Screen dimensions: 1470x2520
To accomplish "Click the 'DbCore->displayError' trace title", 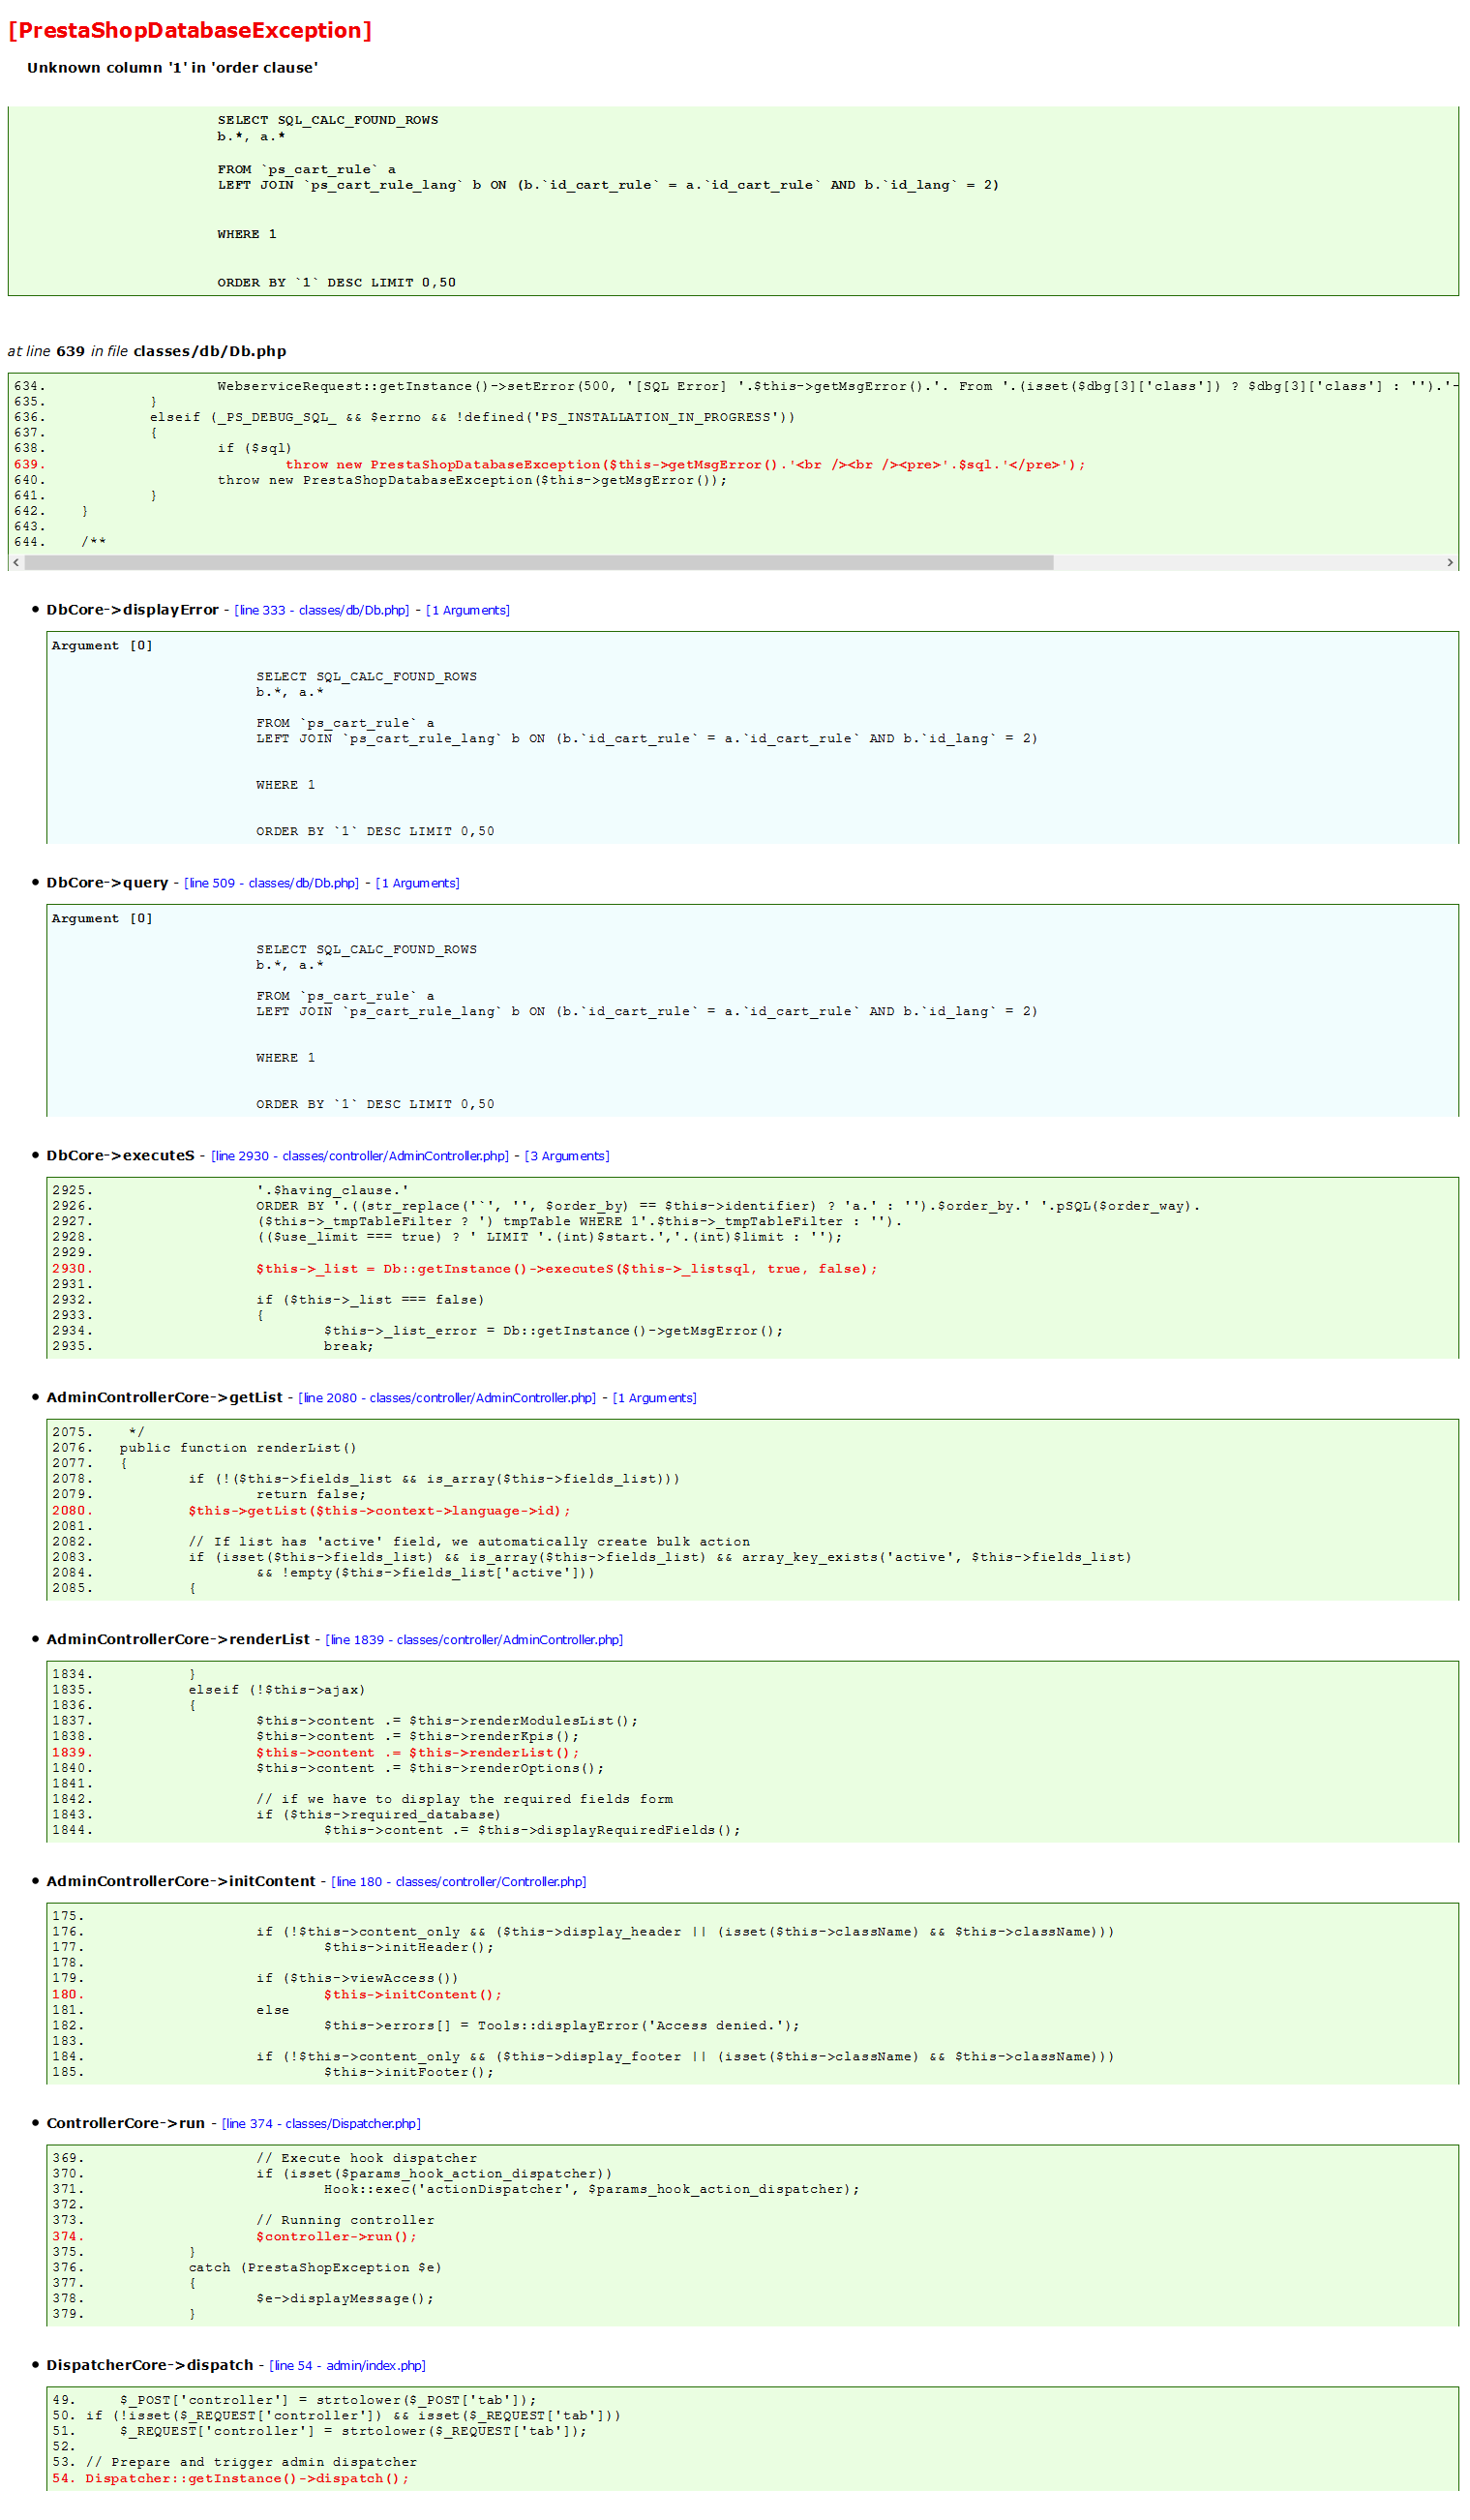I will [132, 610].
